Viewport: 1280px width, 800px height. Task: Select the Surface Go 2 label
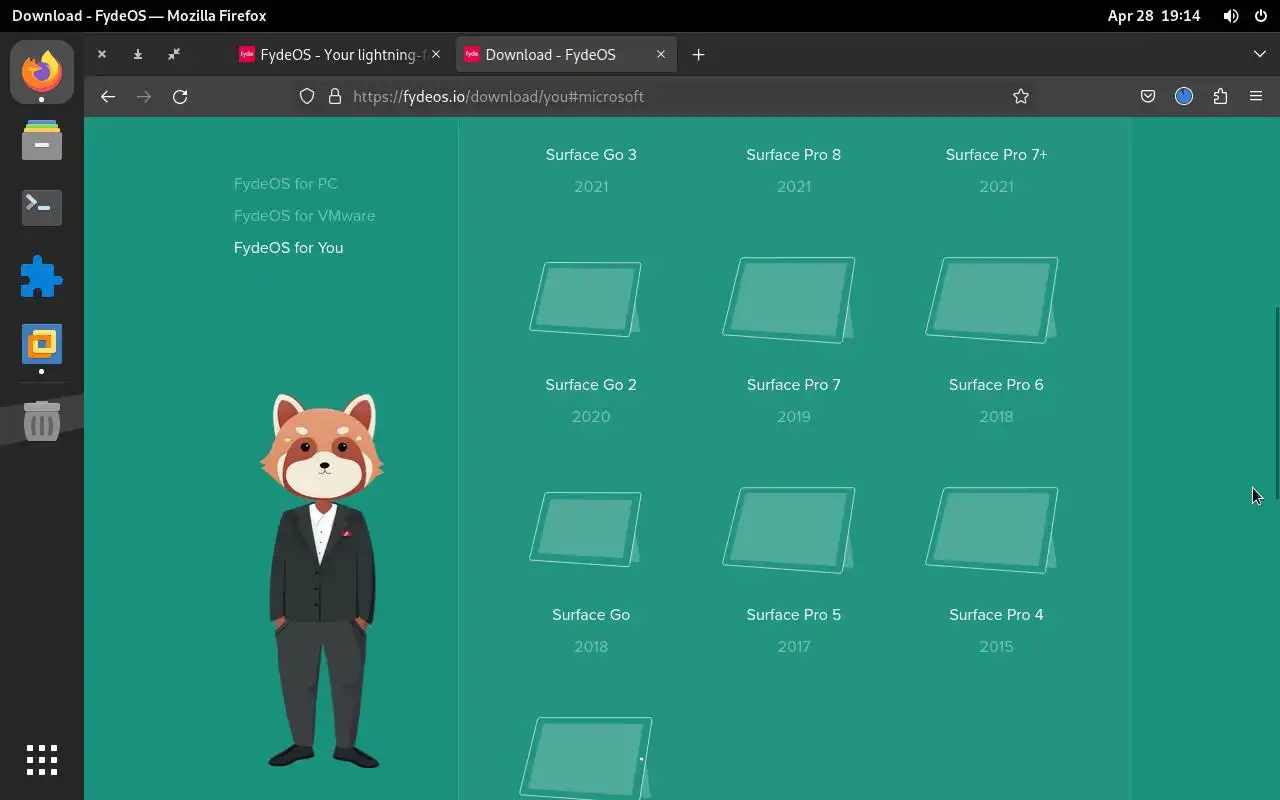591,384
